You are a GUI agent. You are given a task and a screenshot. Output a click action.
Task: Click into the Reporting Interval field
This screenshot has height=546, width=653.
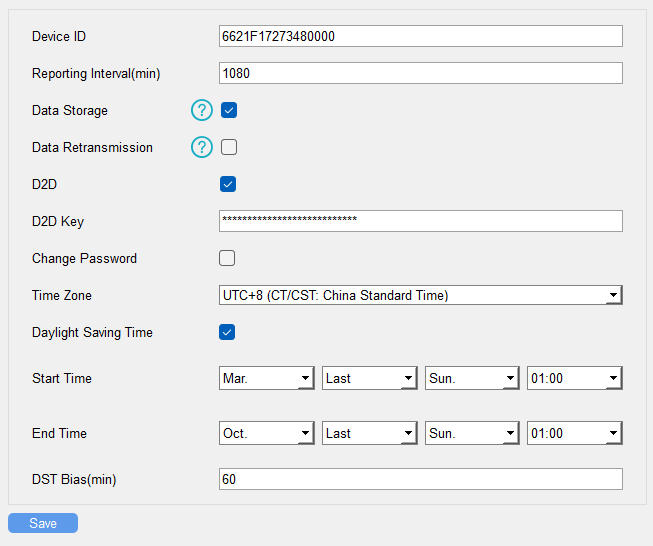pos(420,73)
